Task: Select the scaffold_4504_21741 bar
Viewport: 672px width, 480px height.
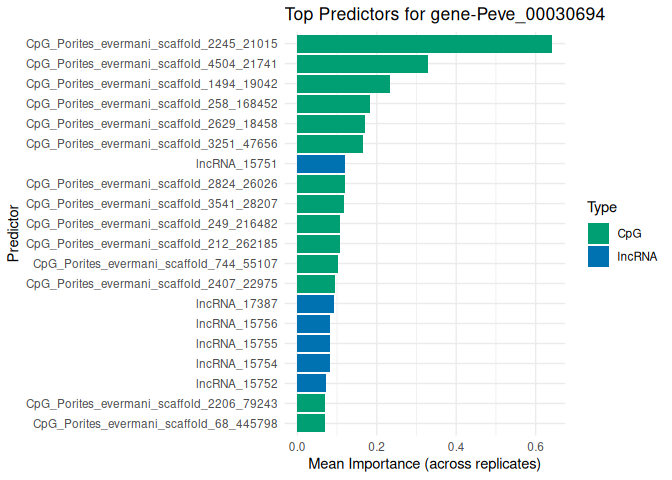Action: [x=362, y=64]
